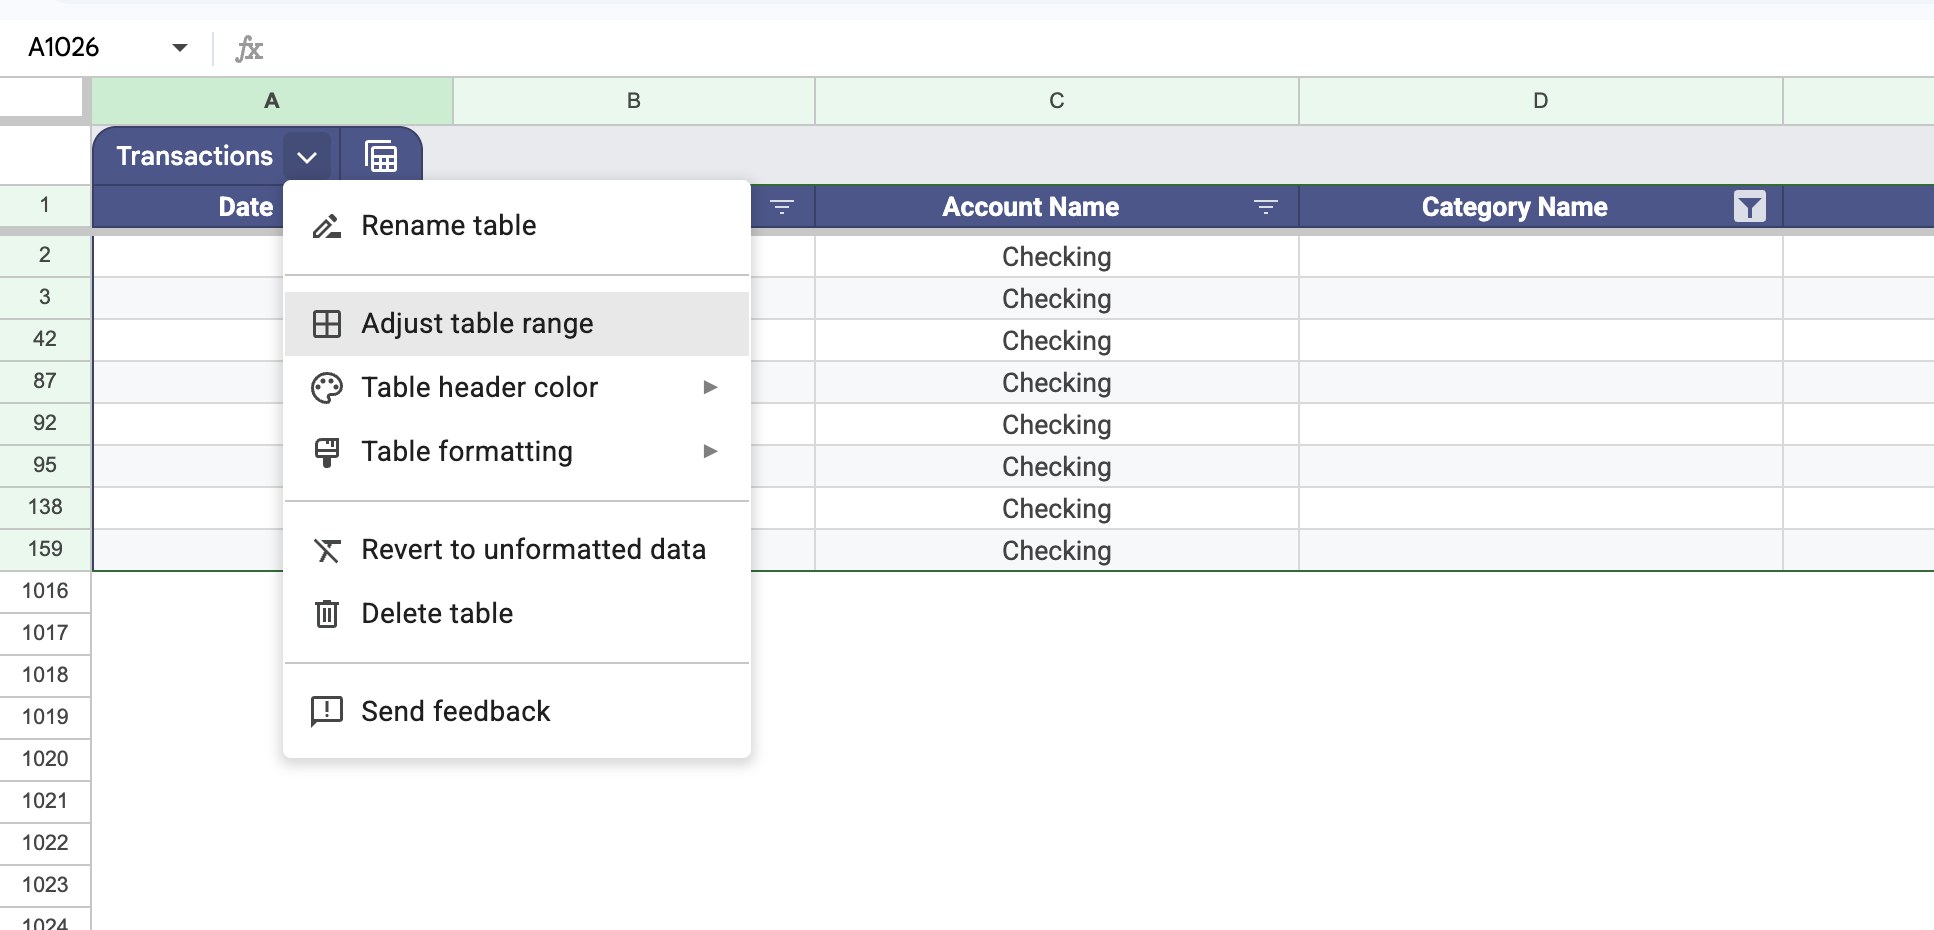Click the Checking cell in row 92
The width and height of the screenshot is (1934, 930).
tap(1057, 425)
